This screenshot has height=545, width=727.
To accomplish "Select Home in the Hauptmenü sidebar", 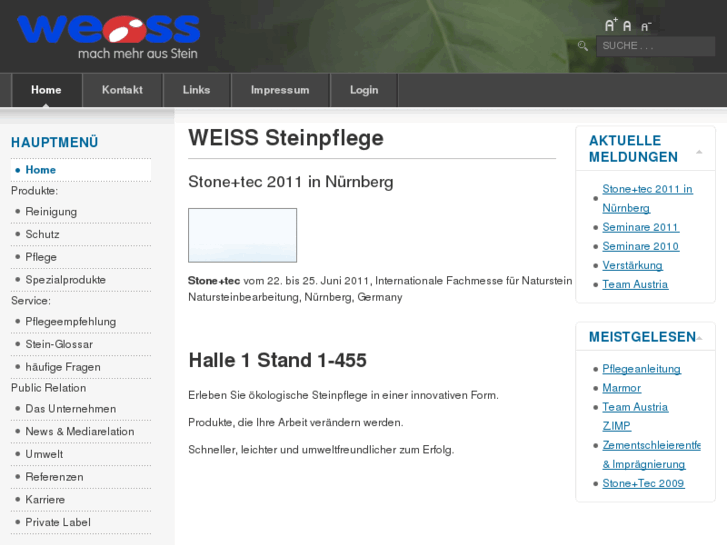I will tap(81, 170).
